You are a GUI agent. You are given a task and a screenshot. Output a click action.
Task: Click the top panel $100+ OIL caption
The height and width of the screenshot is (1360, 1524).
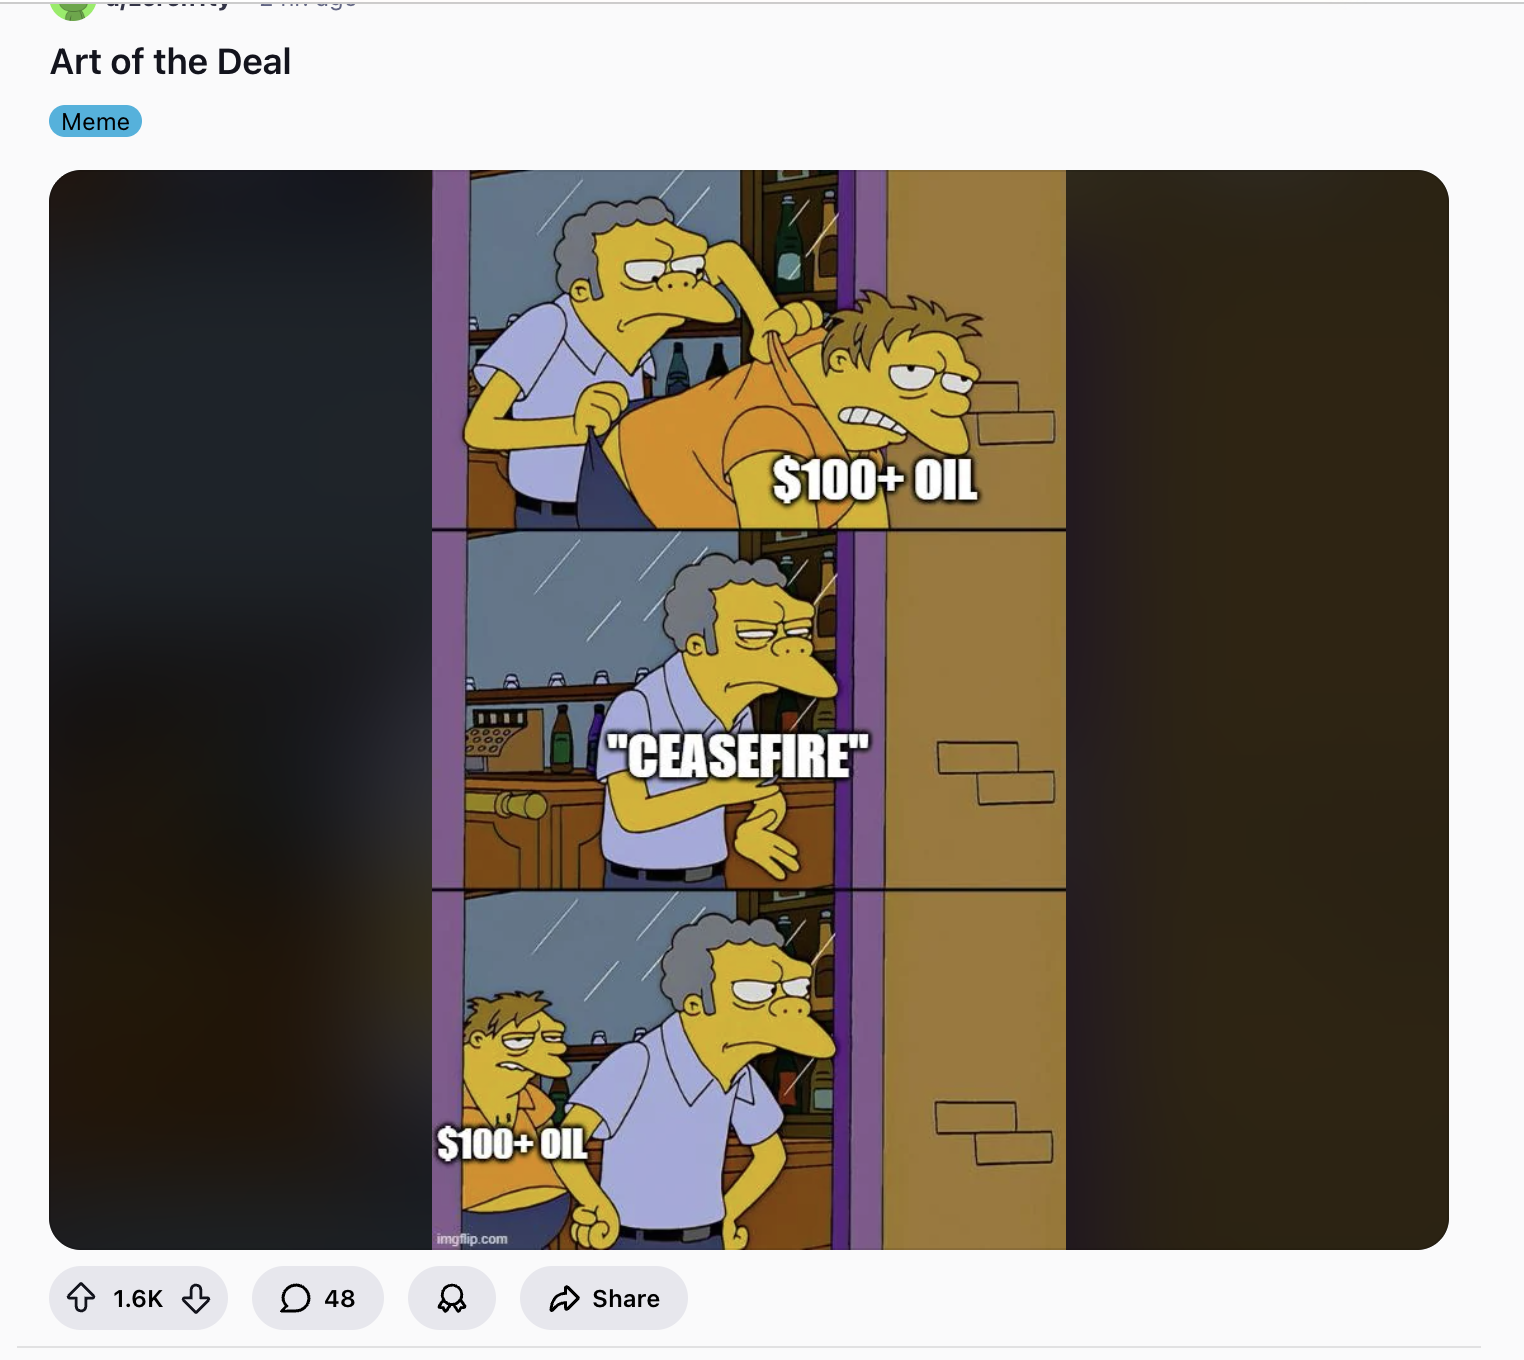(875, 479)
